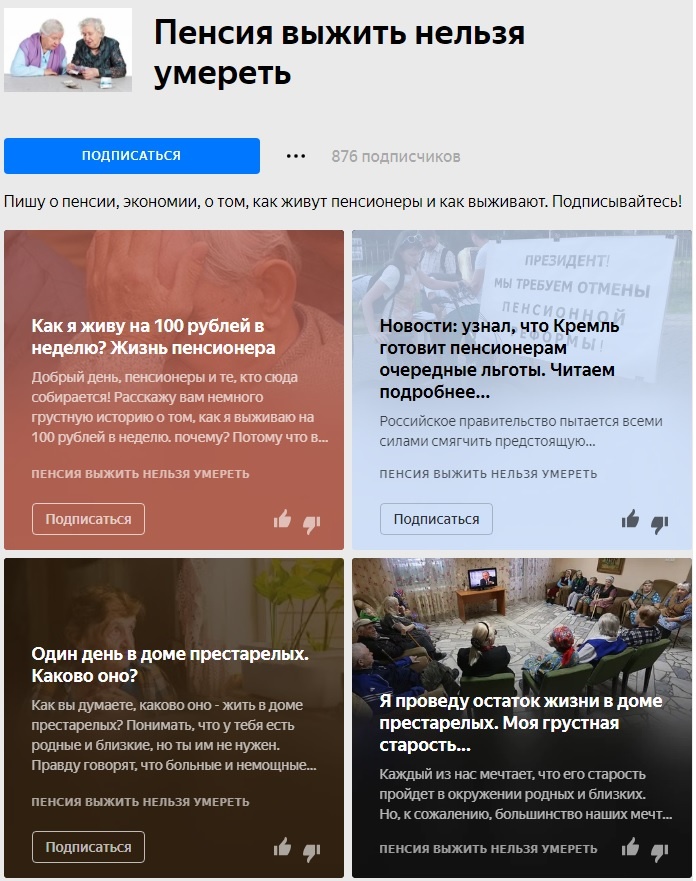The width and height of the screenshot is (696, 881).
Task: Subscribe via the red '100 рублей' card button
Action: 88,519
